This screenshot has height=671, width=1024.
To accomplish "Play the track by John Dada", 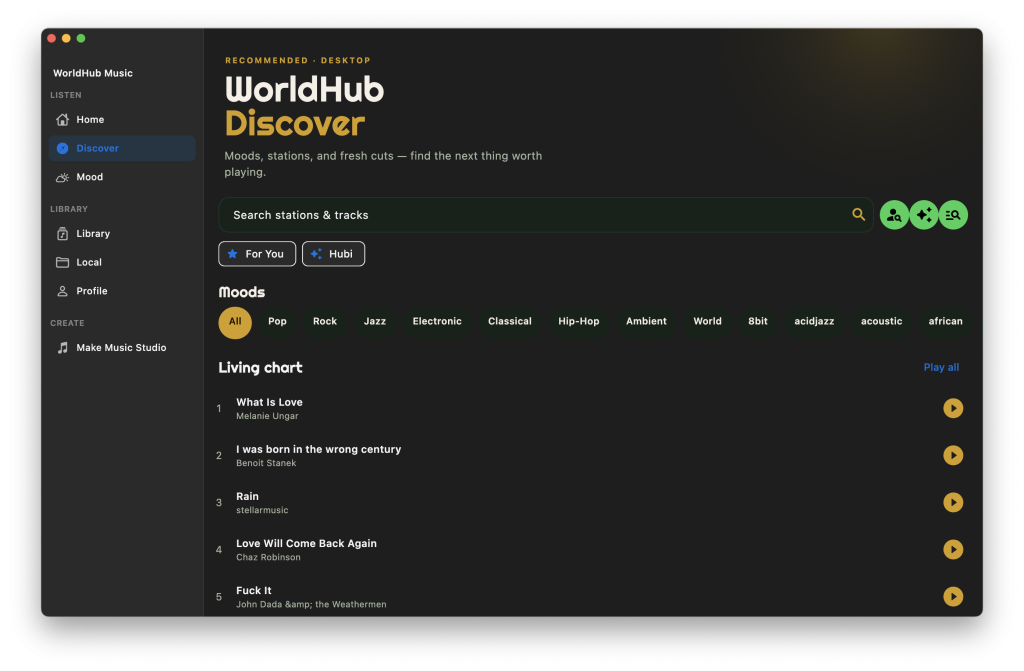I will pos(953,597).
